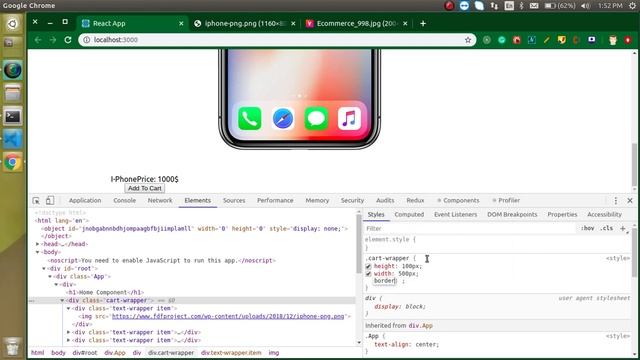Select the Elements tab
This screenshot has width=640, height=360.
coord(198,200)
